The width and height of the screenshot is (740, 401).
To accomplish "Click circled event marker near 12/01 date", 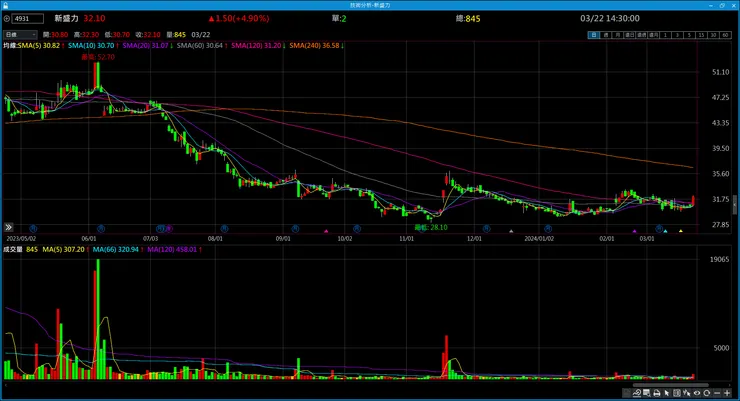I will pyautogui.click(x=486, y=228).
